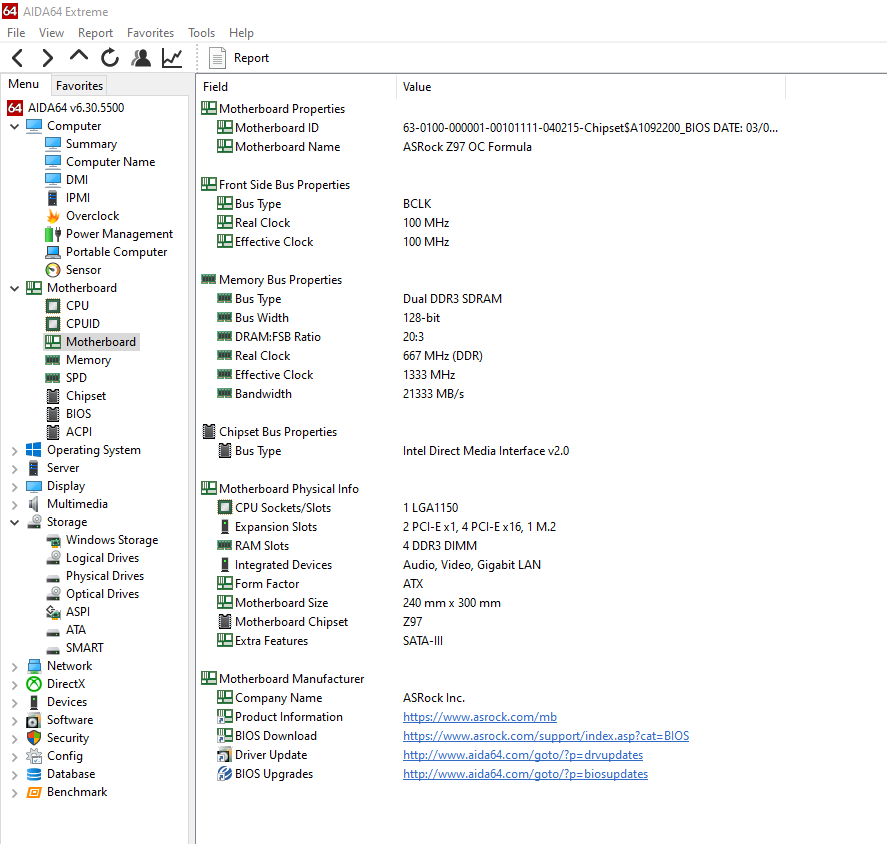
Task: Click the Report toolbar button label
Action: pyautogui.click(x=251, y=58)
